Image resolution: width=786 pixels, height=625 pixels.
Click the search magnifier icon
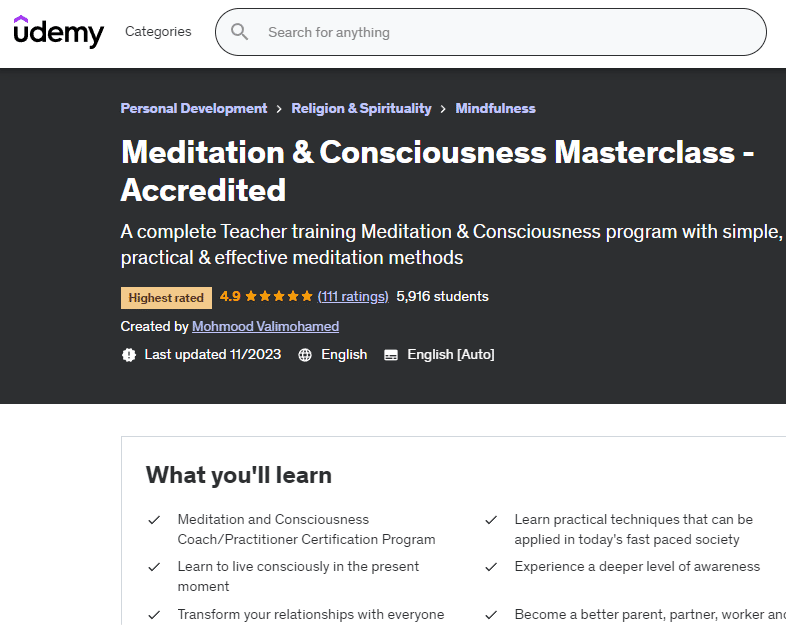240,32
